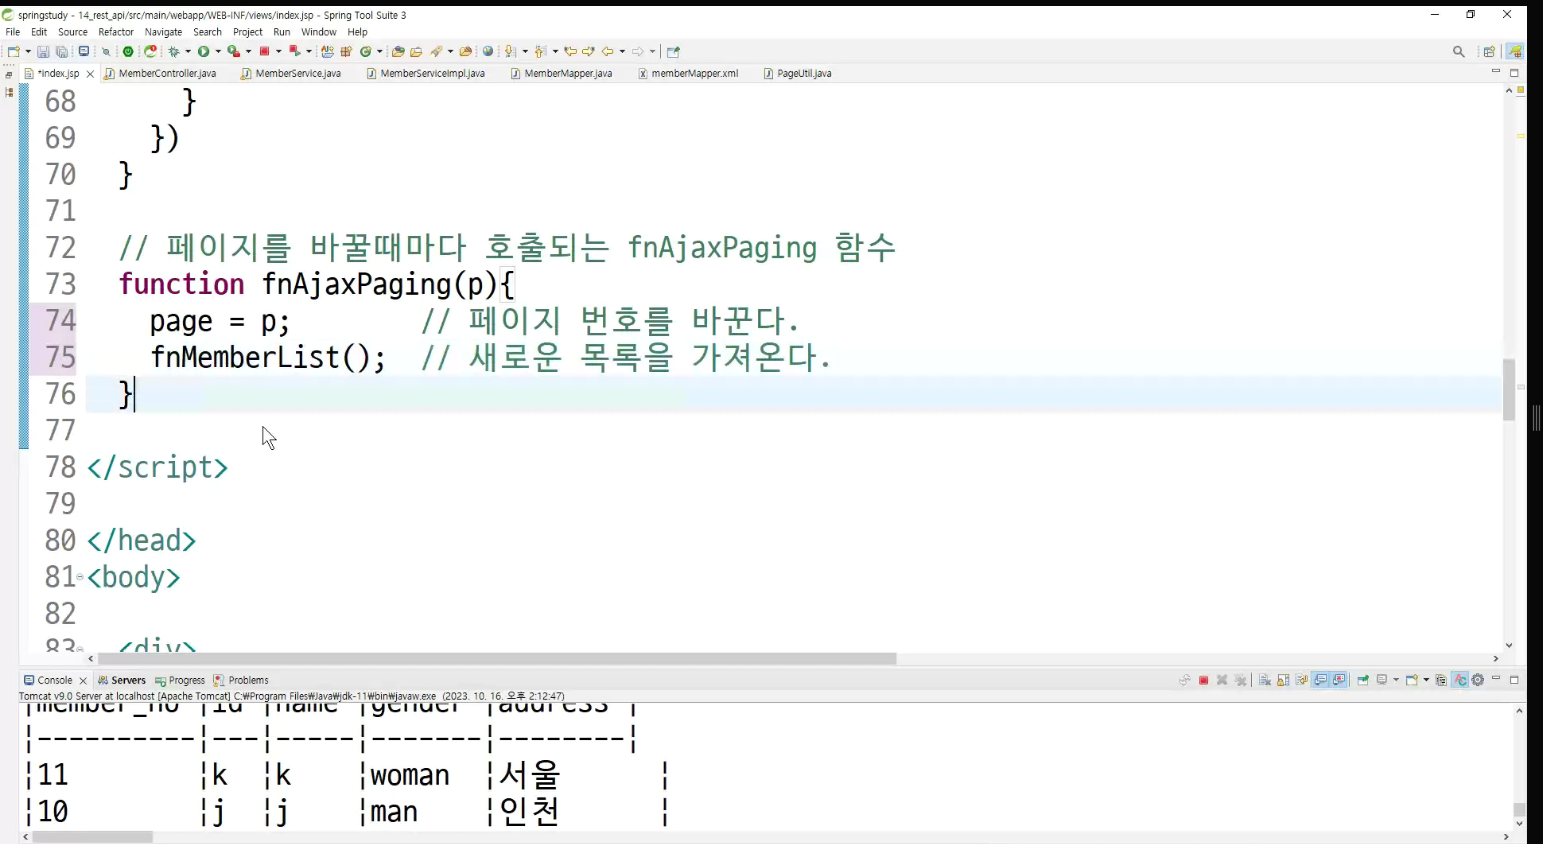
Task: Click the Debug bug icon
Action: pos(173,52)
